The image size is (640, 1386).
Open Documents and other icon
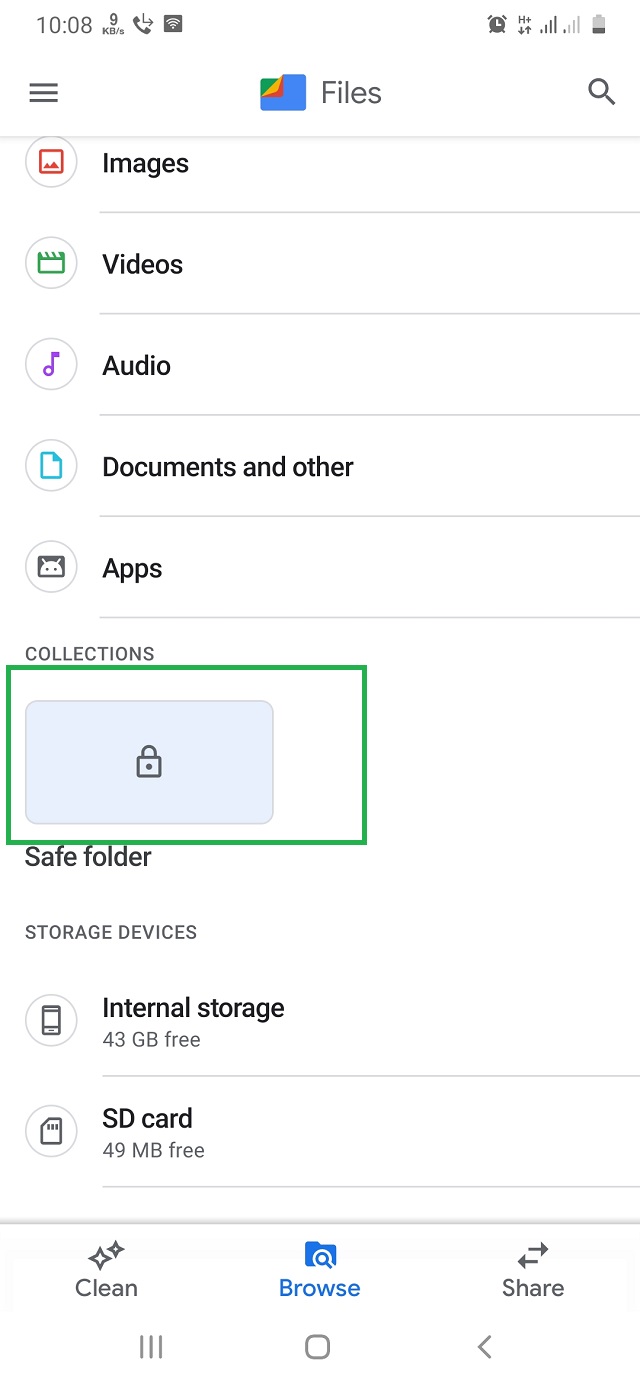coord(51,466)
